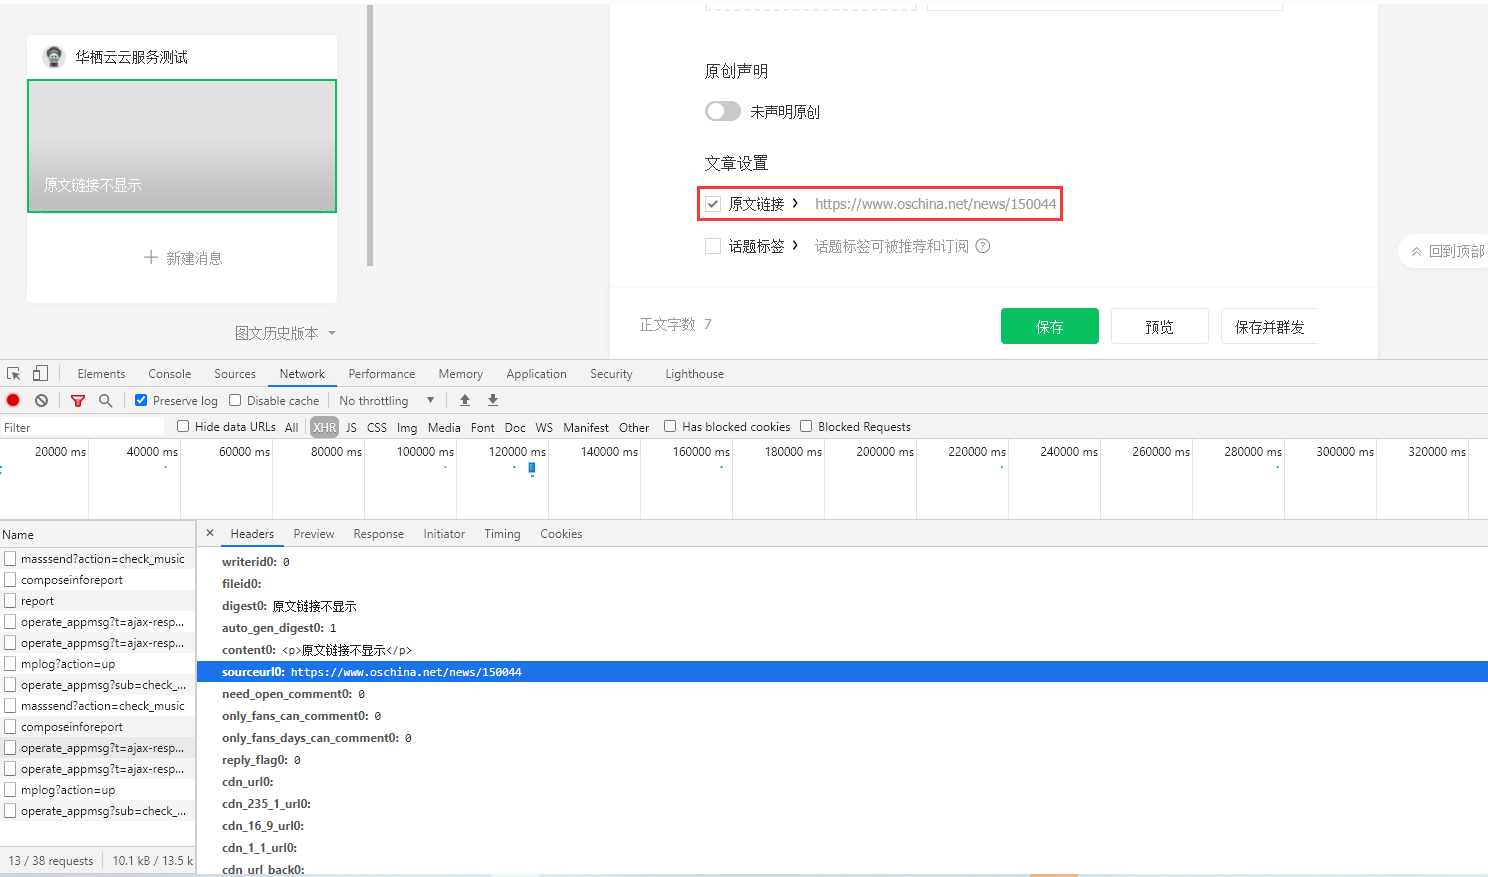The height and width of the screenshot is (877, 1488).
Task: Enable the Disable cache checkbox
Action: [x=235, y=401]
